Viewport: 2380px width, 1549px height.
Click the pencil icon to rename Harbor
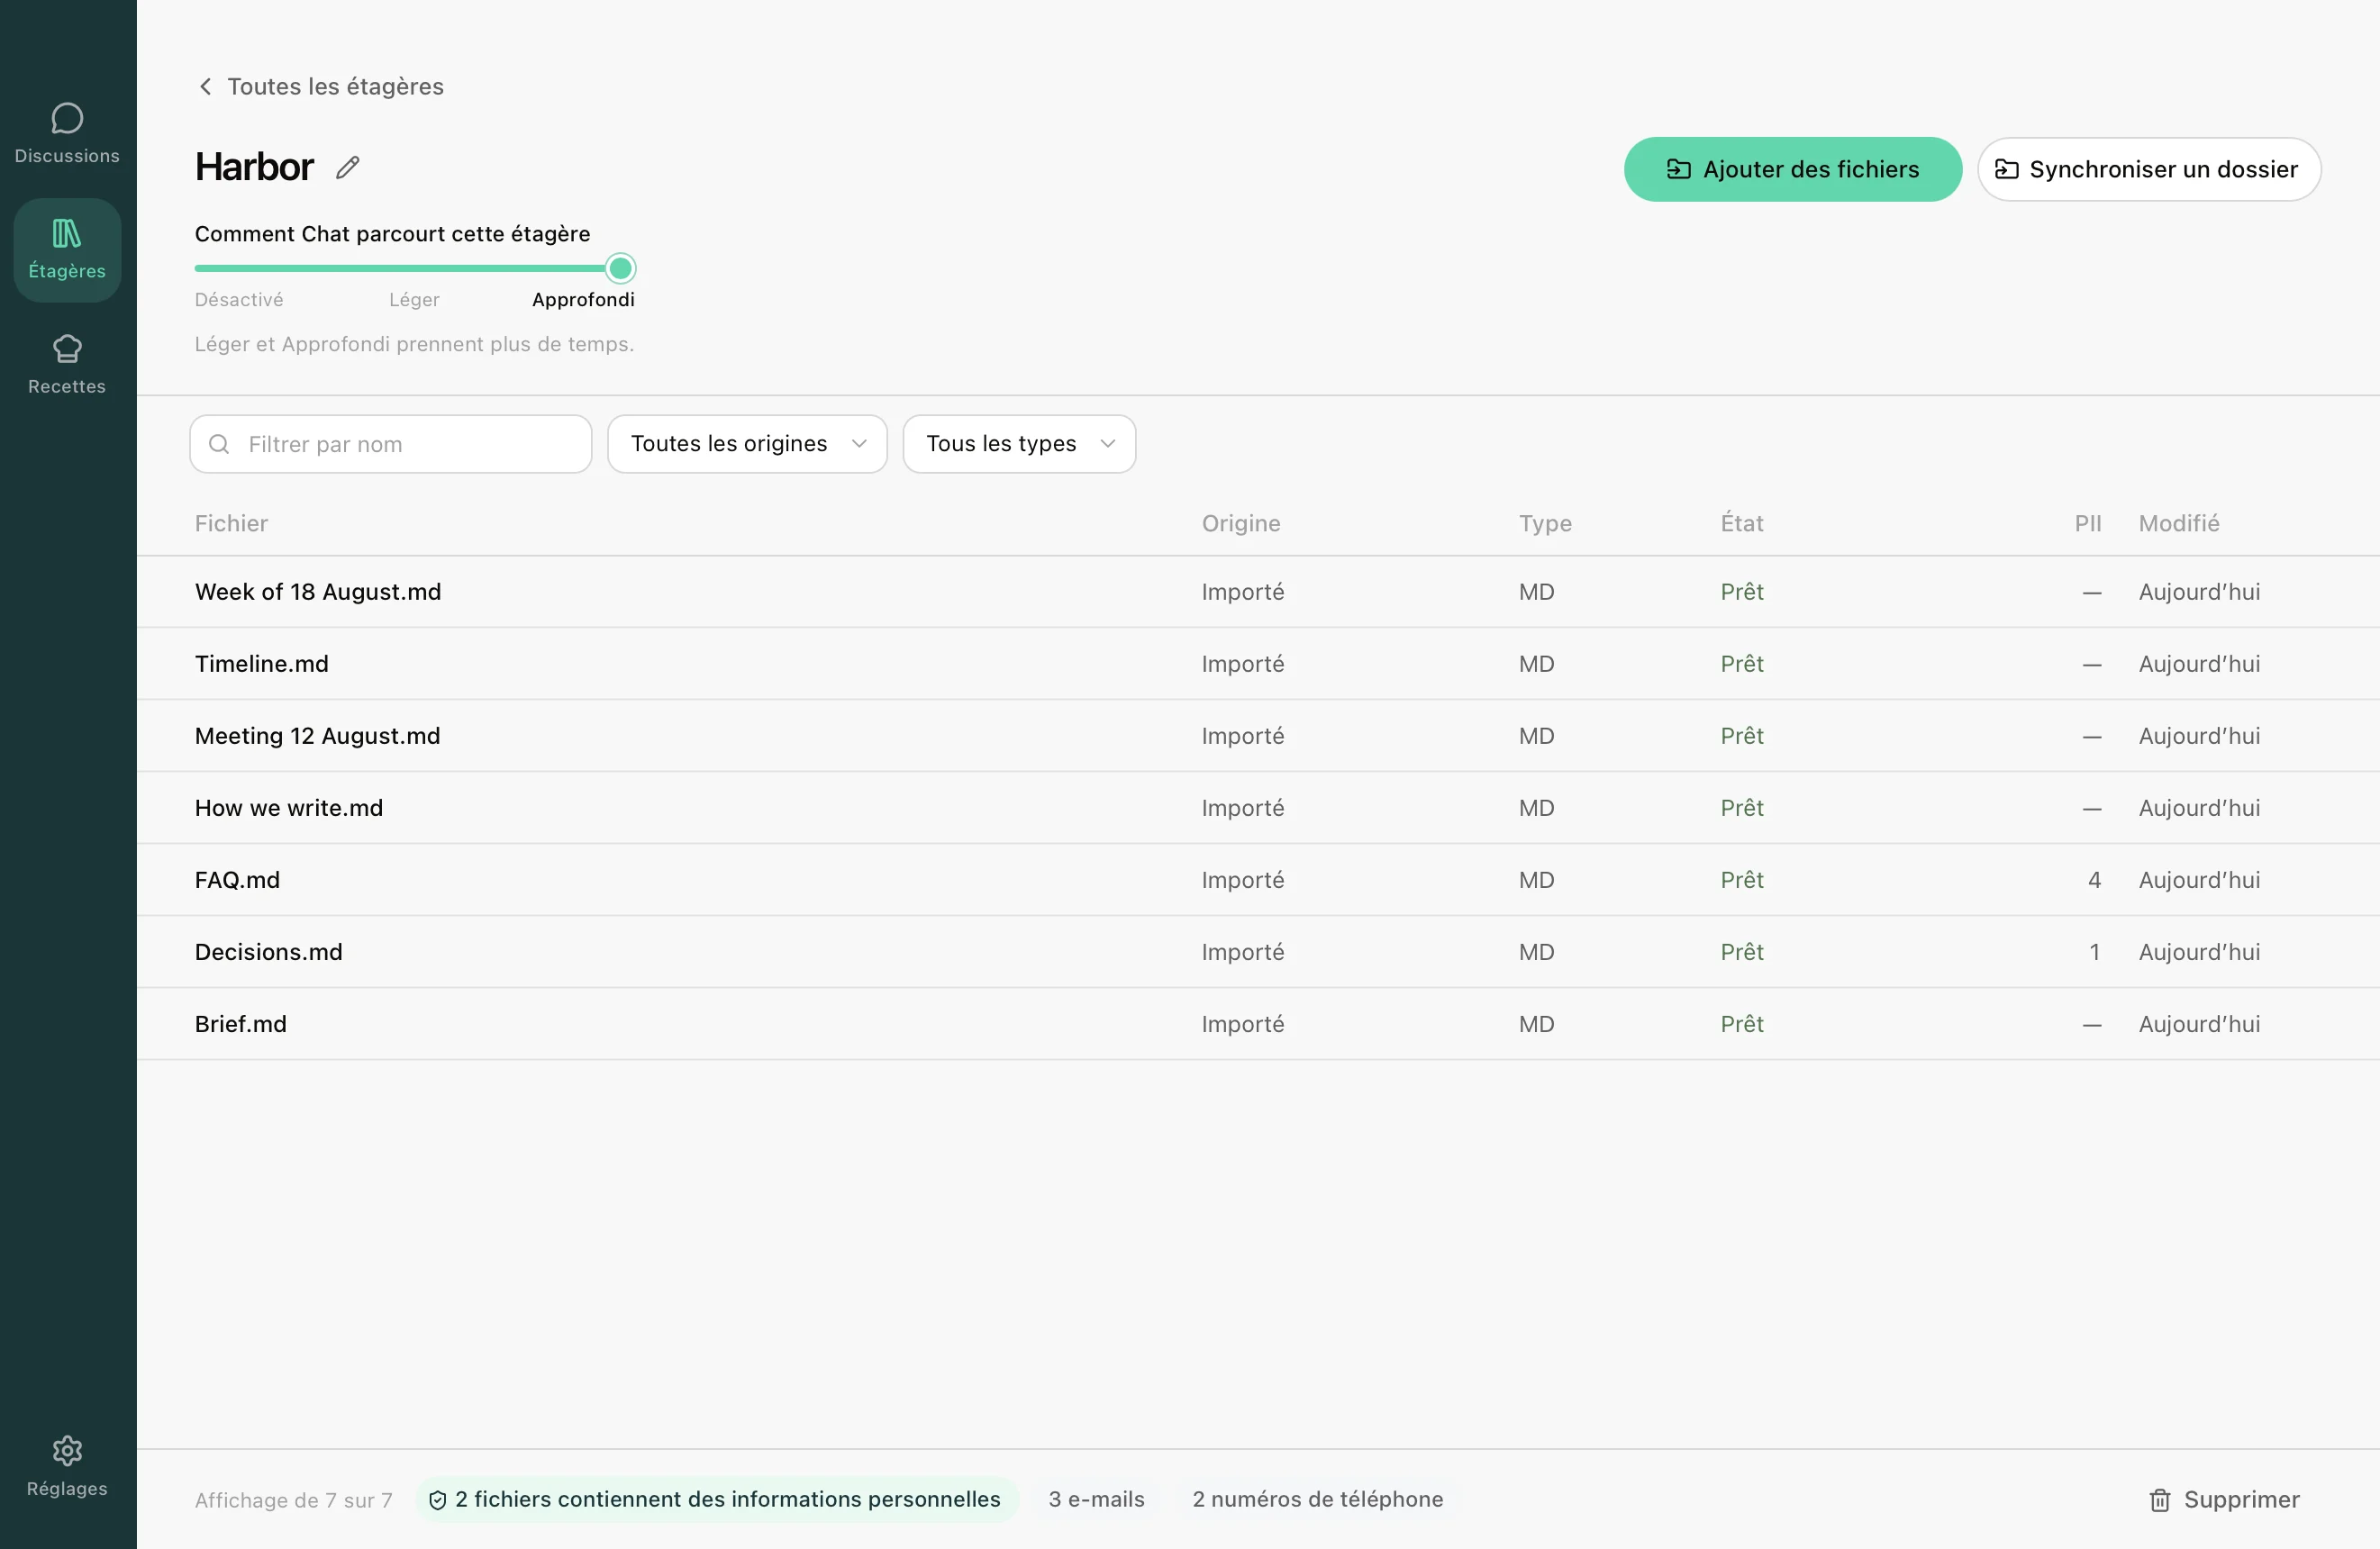347,168
